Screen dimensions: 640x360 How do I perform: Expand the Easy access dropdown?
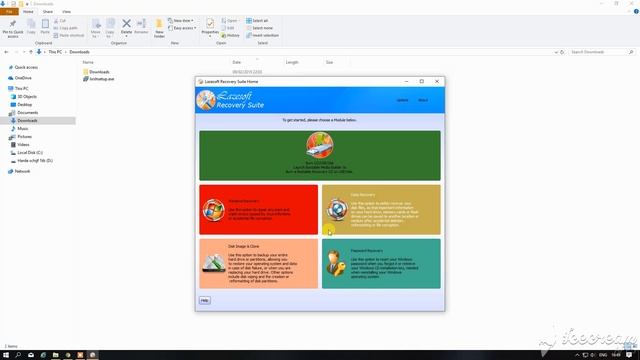click(x=182, y=28)
